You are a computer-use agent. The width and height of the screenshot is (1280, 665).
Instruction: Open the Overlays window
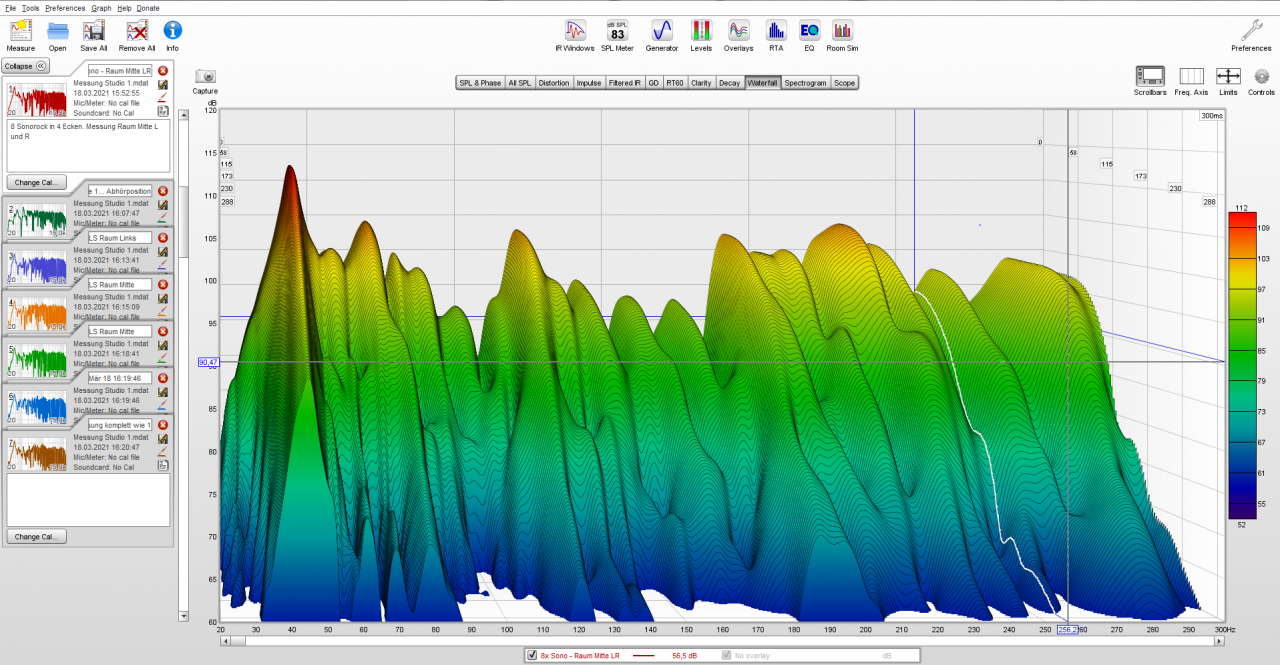[x=738, y=34]
